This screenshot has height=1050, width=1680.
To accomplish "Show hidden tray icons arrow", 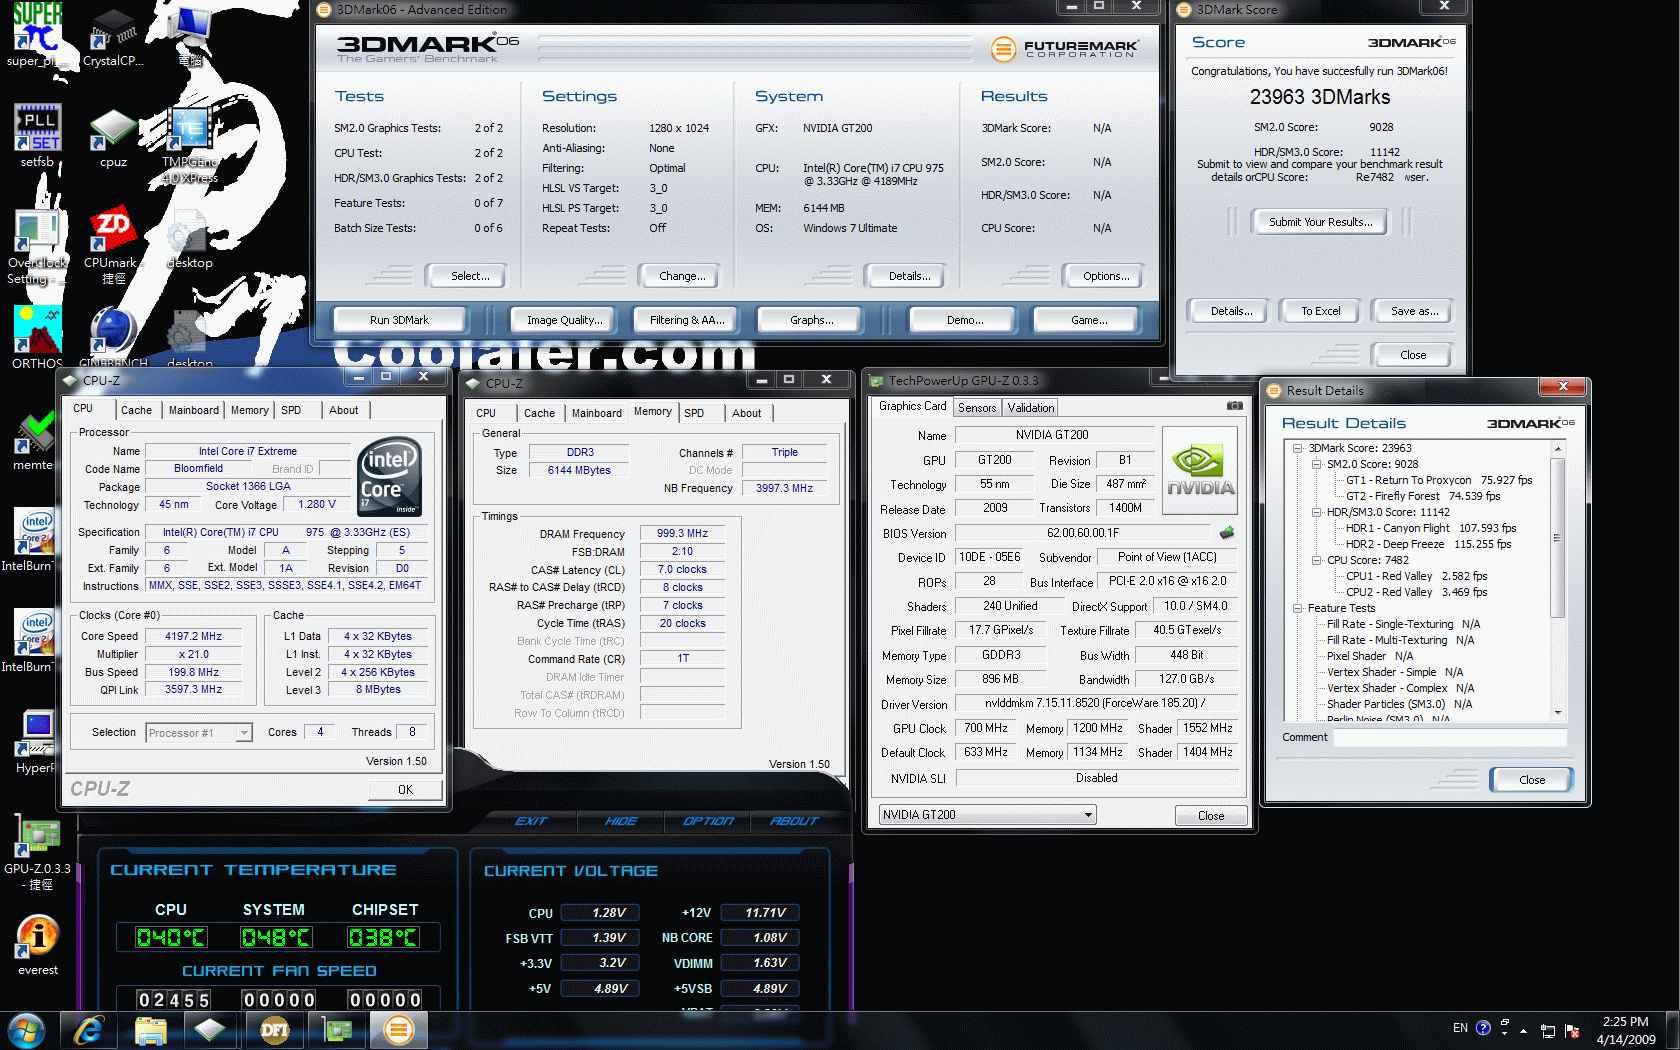I will pos(1523,1030).
